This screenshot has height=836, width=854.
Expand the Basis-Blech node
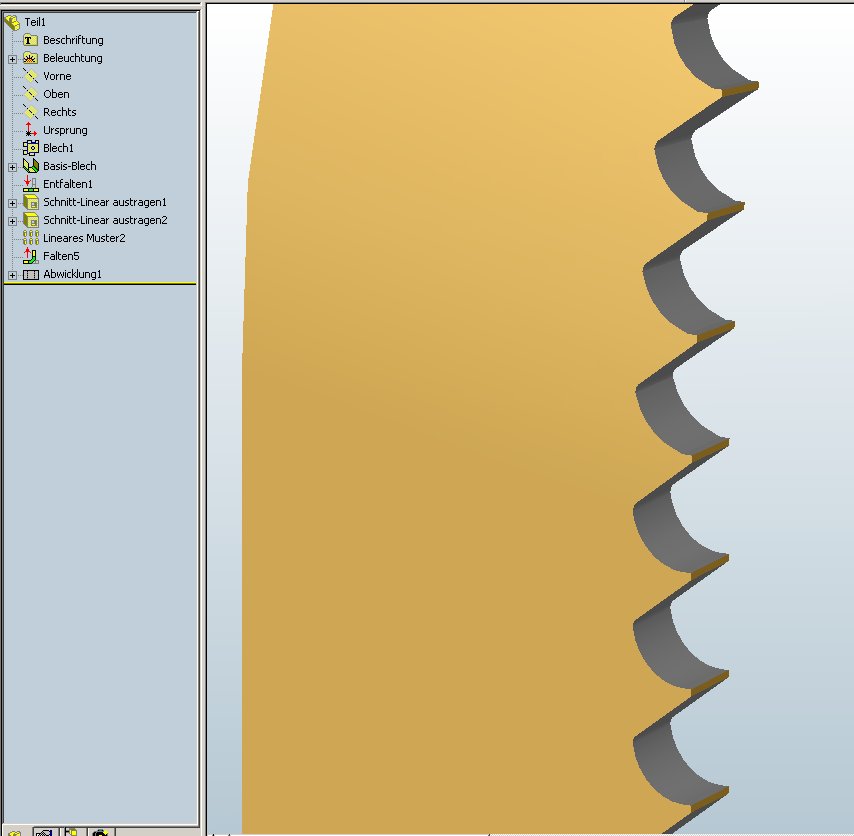[13, 167]
